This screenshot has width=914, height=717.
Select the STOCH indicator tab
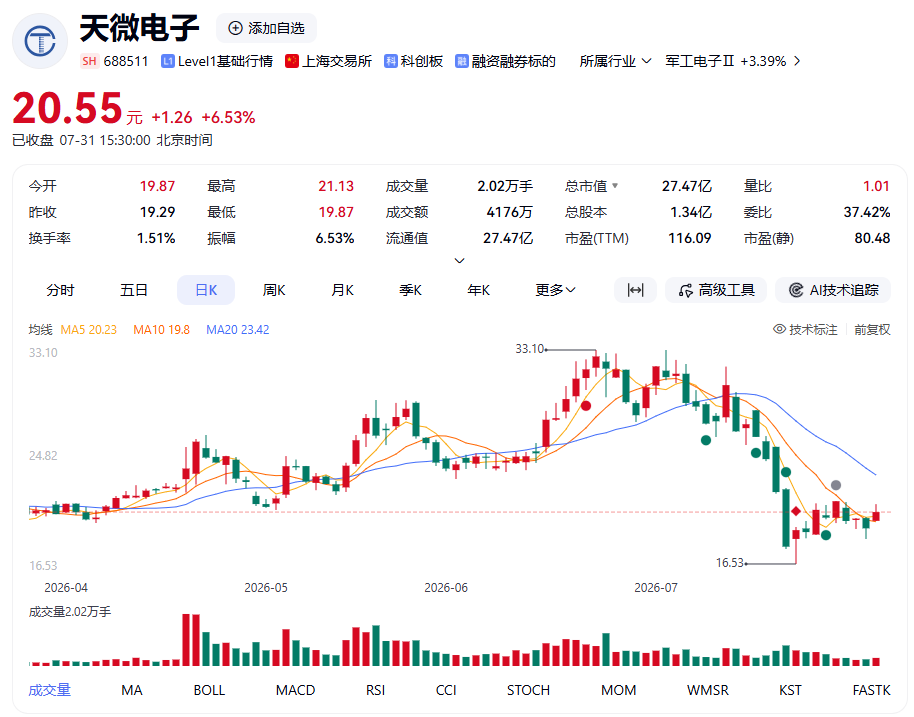[528, 690]
